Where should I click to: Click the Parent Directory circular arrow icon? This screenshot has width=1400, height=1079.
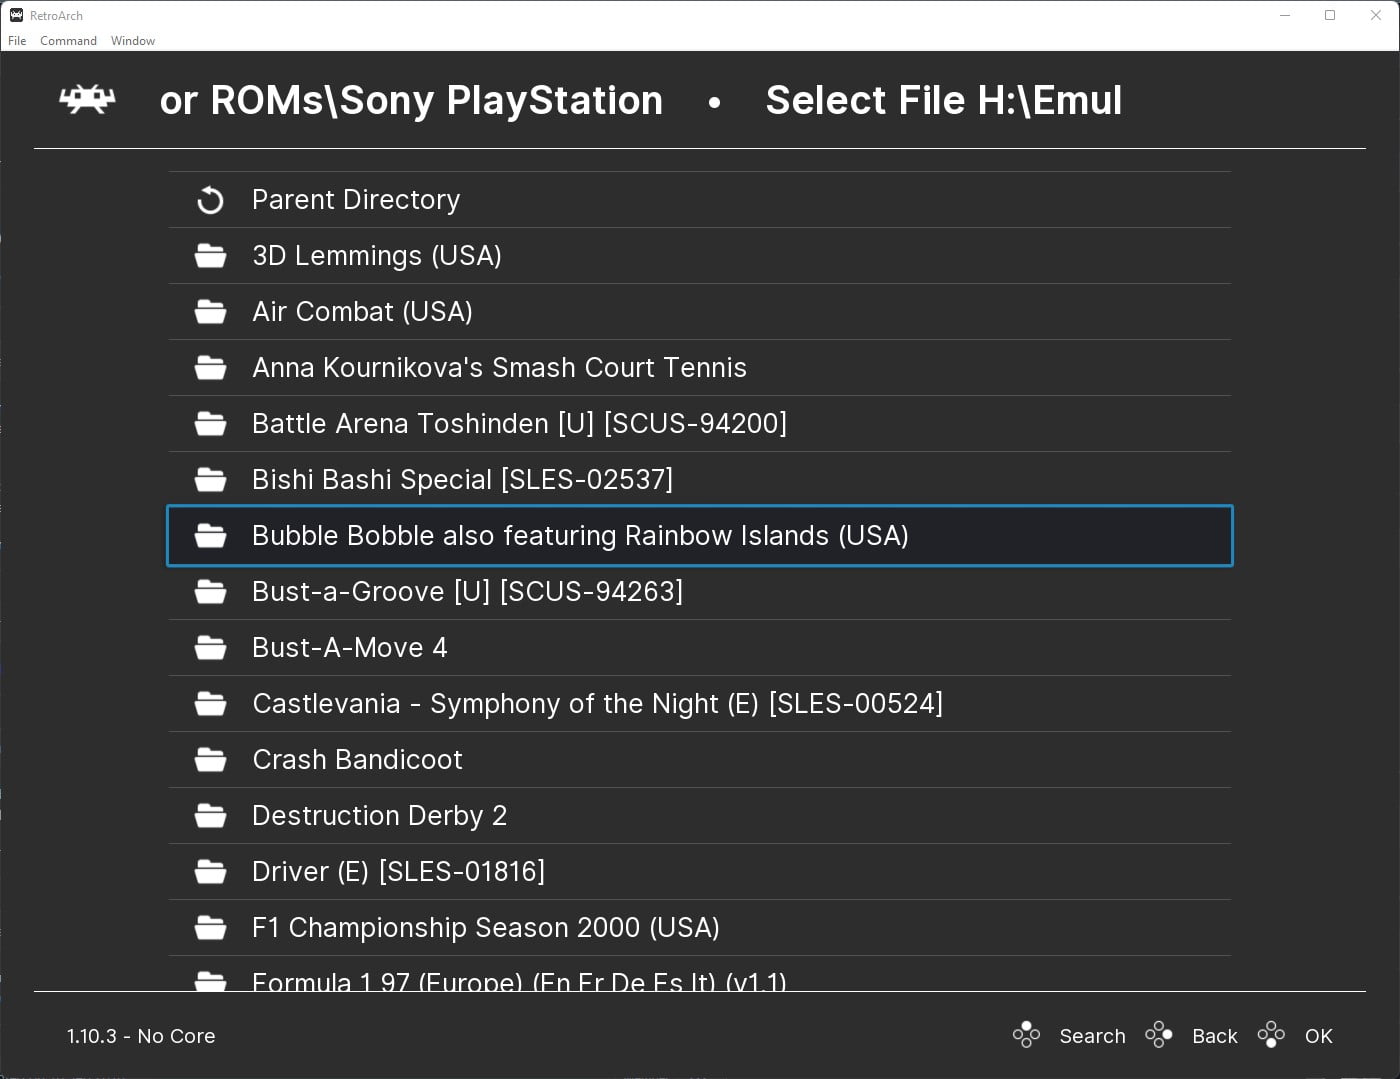(210, 199)
